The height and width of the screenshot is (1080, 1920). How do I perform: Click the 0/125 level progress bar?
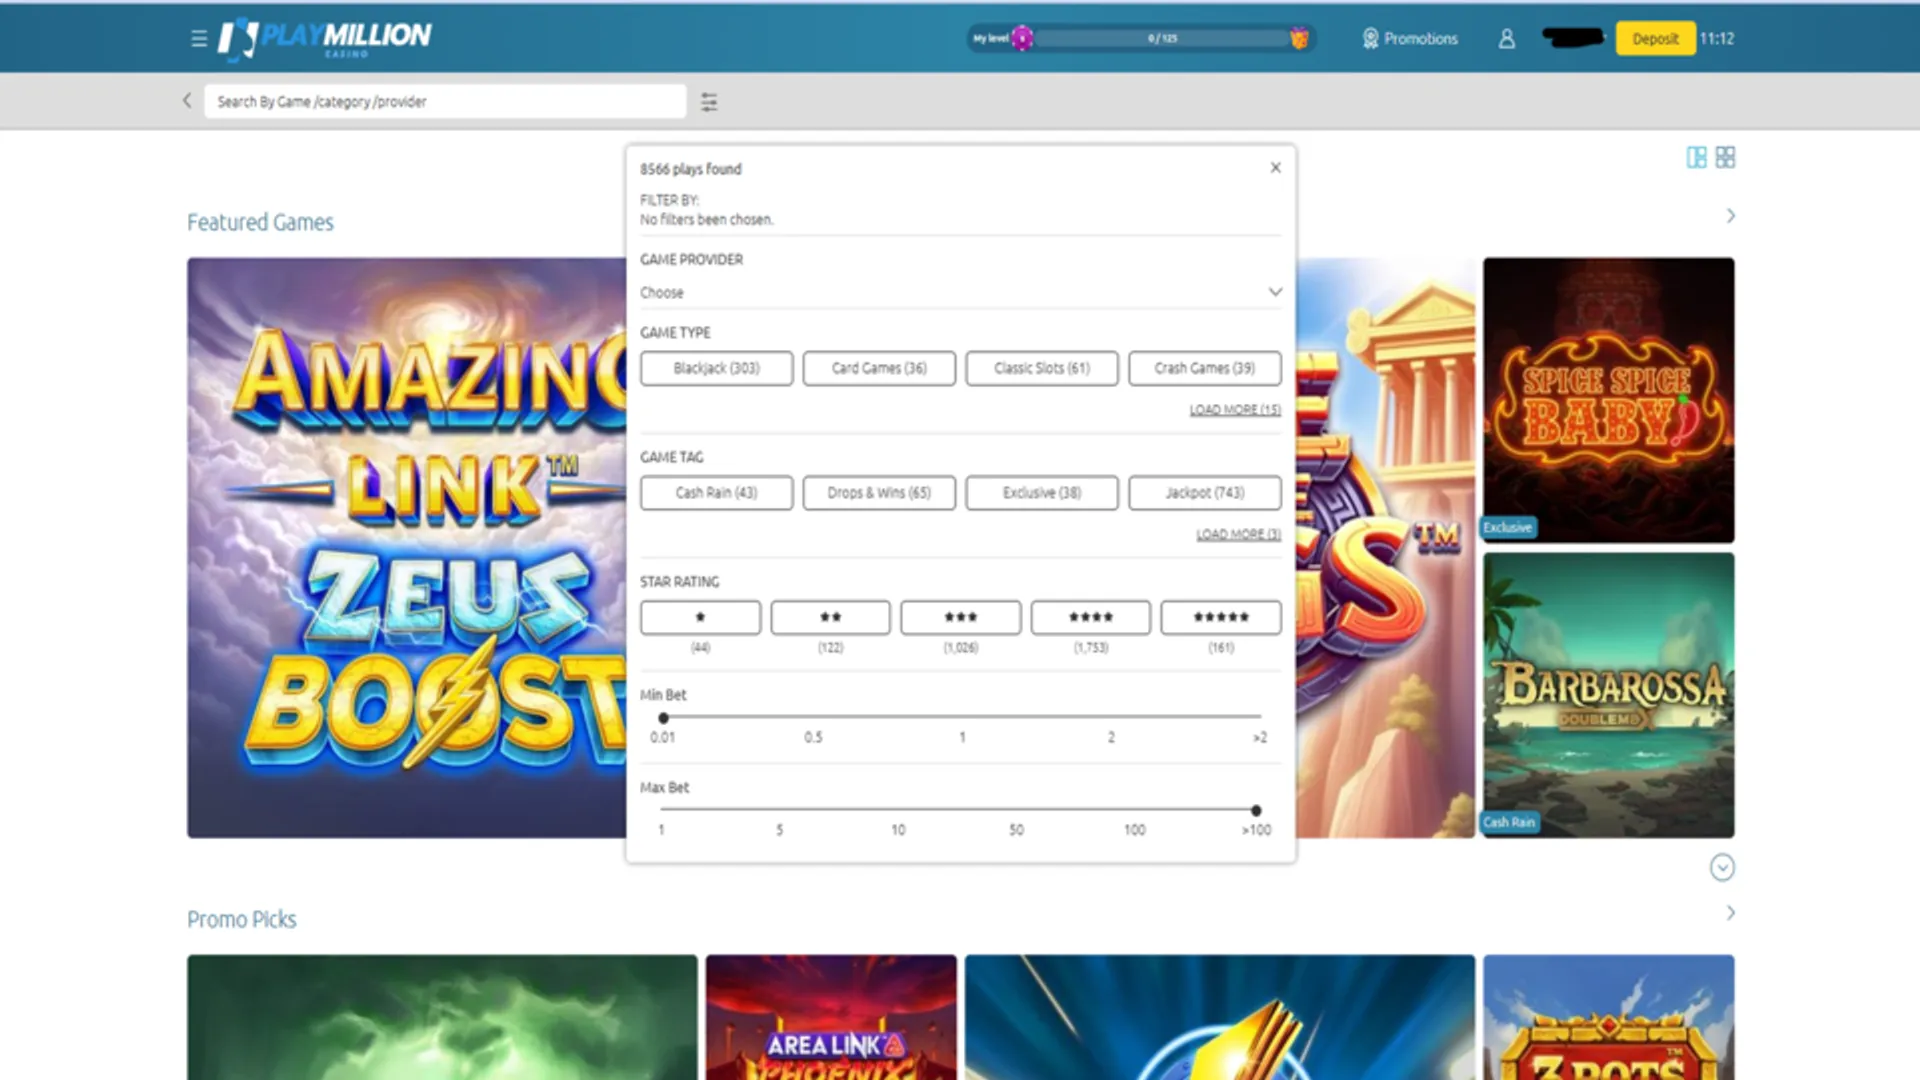tap(1162, 38)
